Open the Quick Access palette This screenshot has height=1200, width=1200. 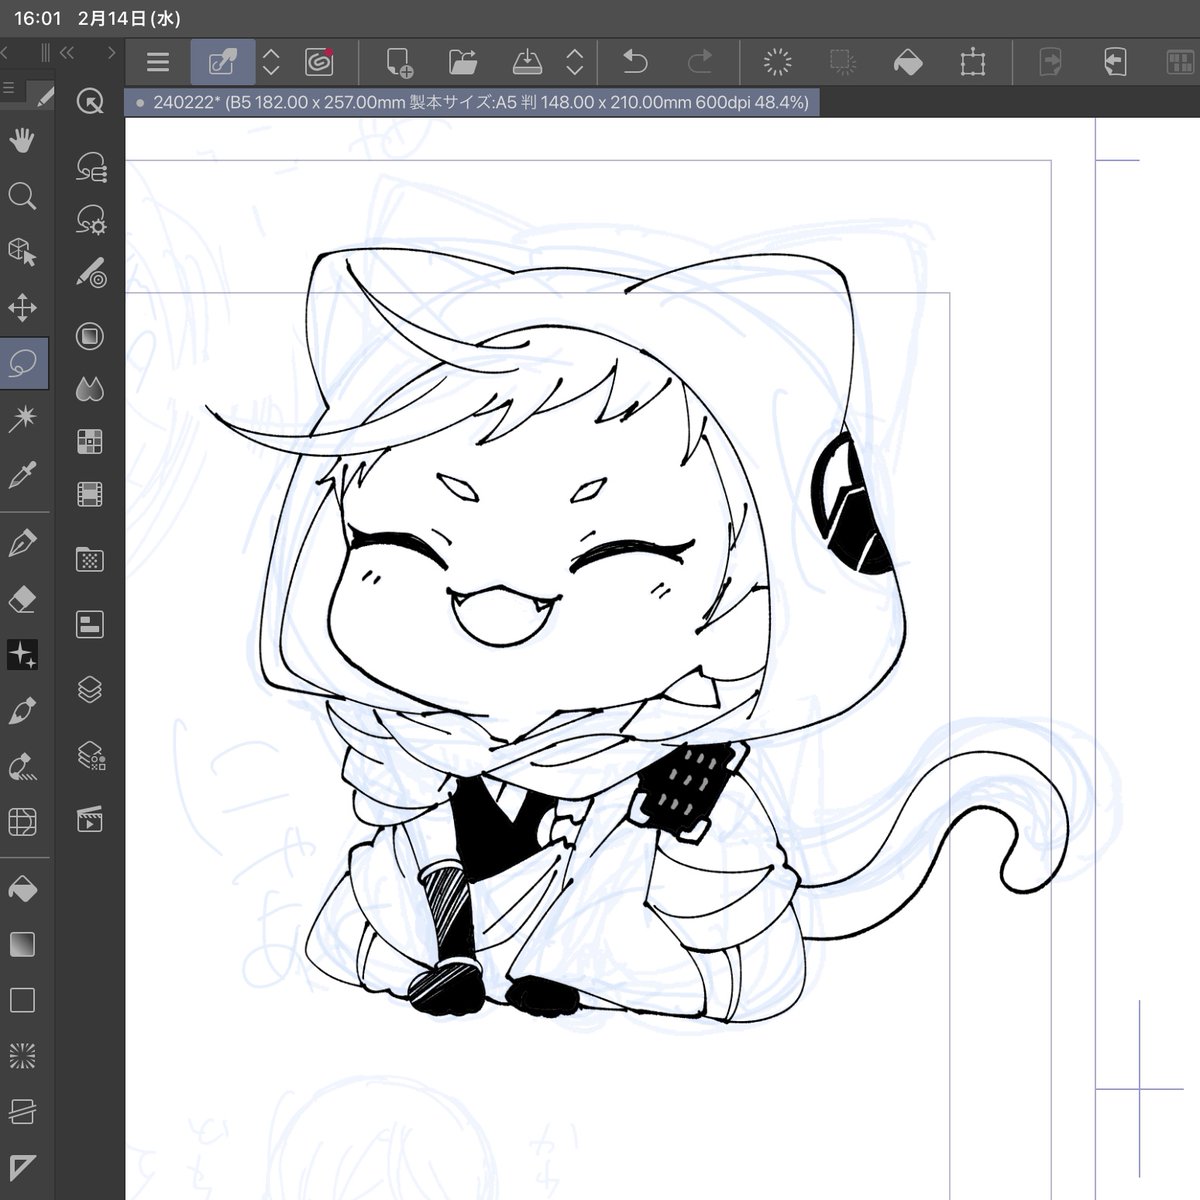click(90, 102)
